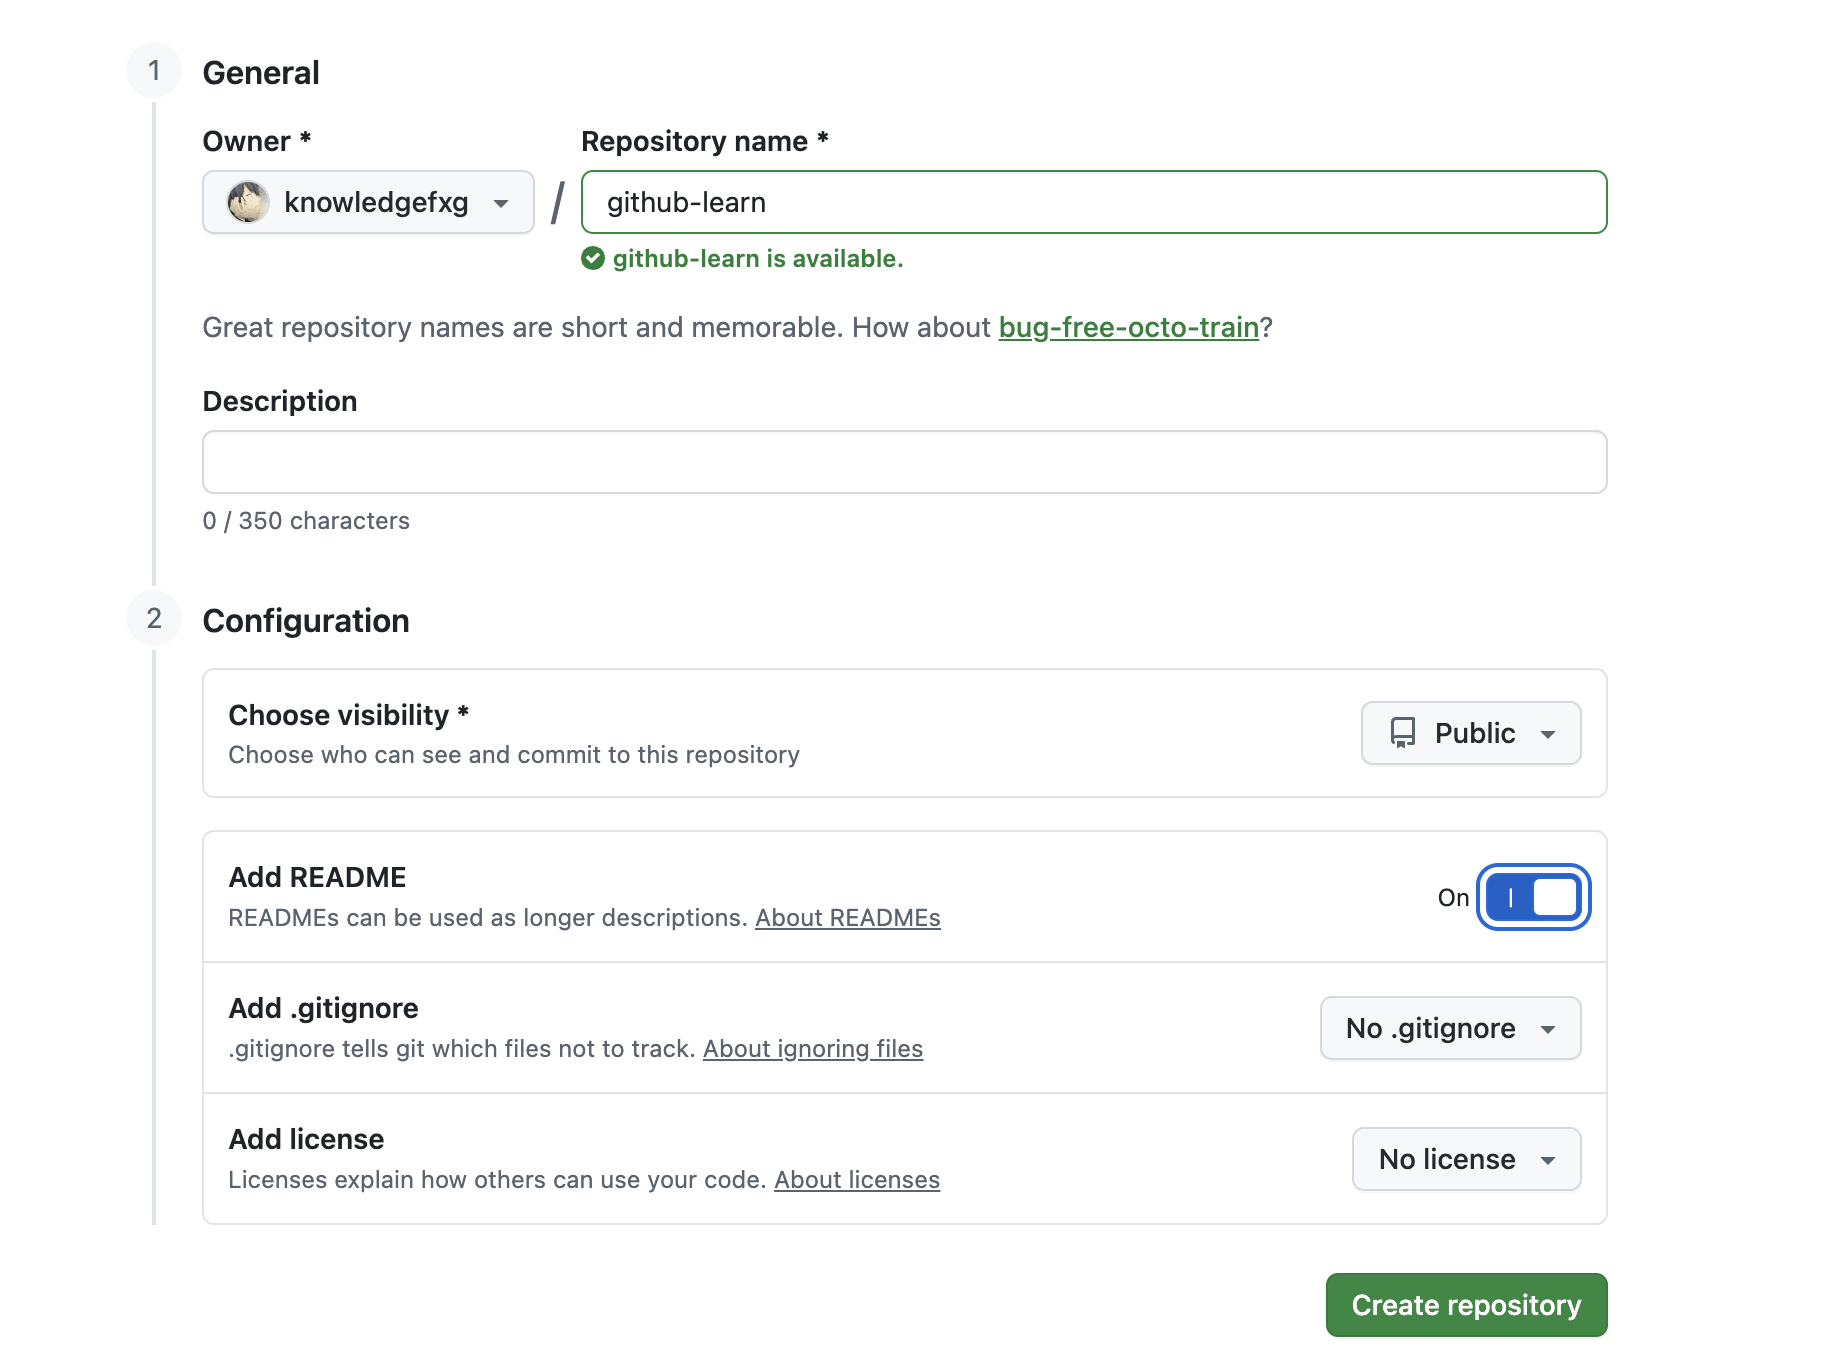Click the '0 / 350 characters' counter
The width and height of the screenshot is (1834, 1352).
306,521
